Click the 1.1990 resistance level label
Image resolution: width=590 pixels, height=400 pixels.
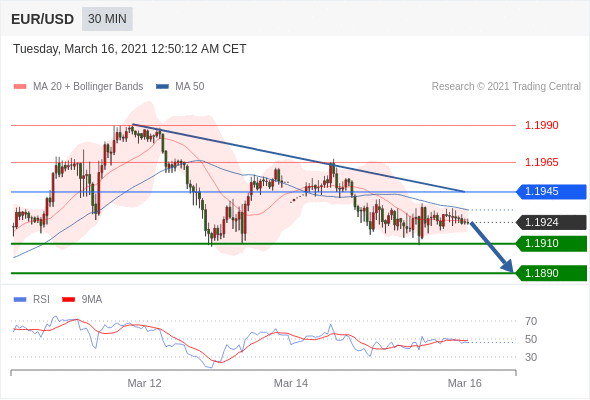coord(541,125)
